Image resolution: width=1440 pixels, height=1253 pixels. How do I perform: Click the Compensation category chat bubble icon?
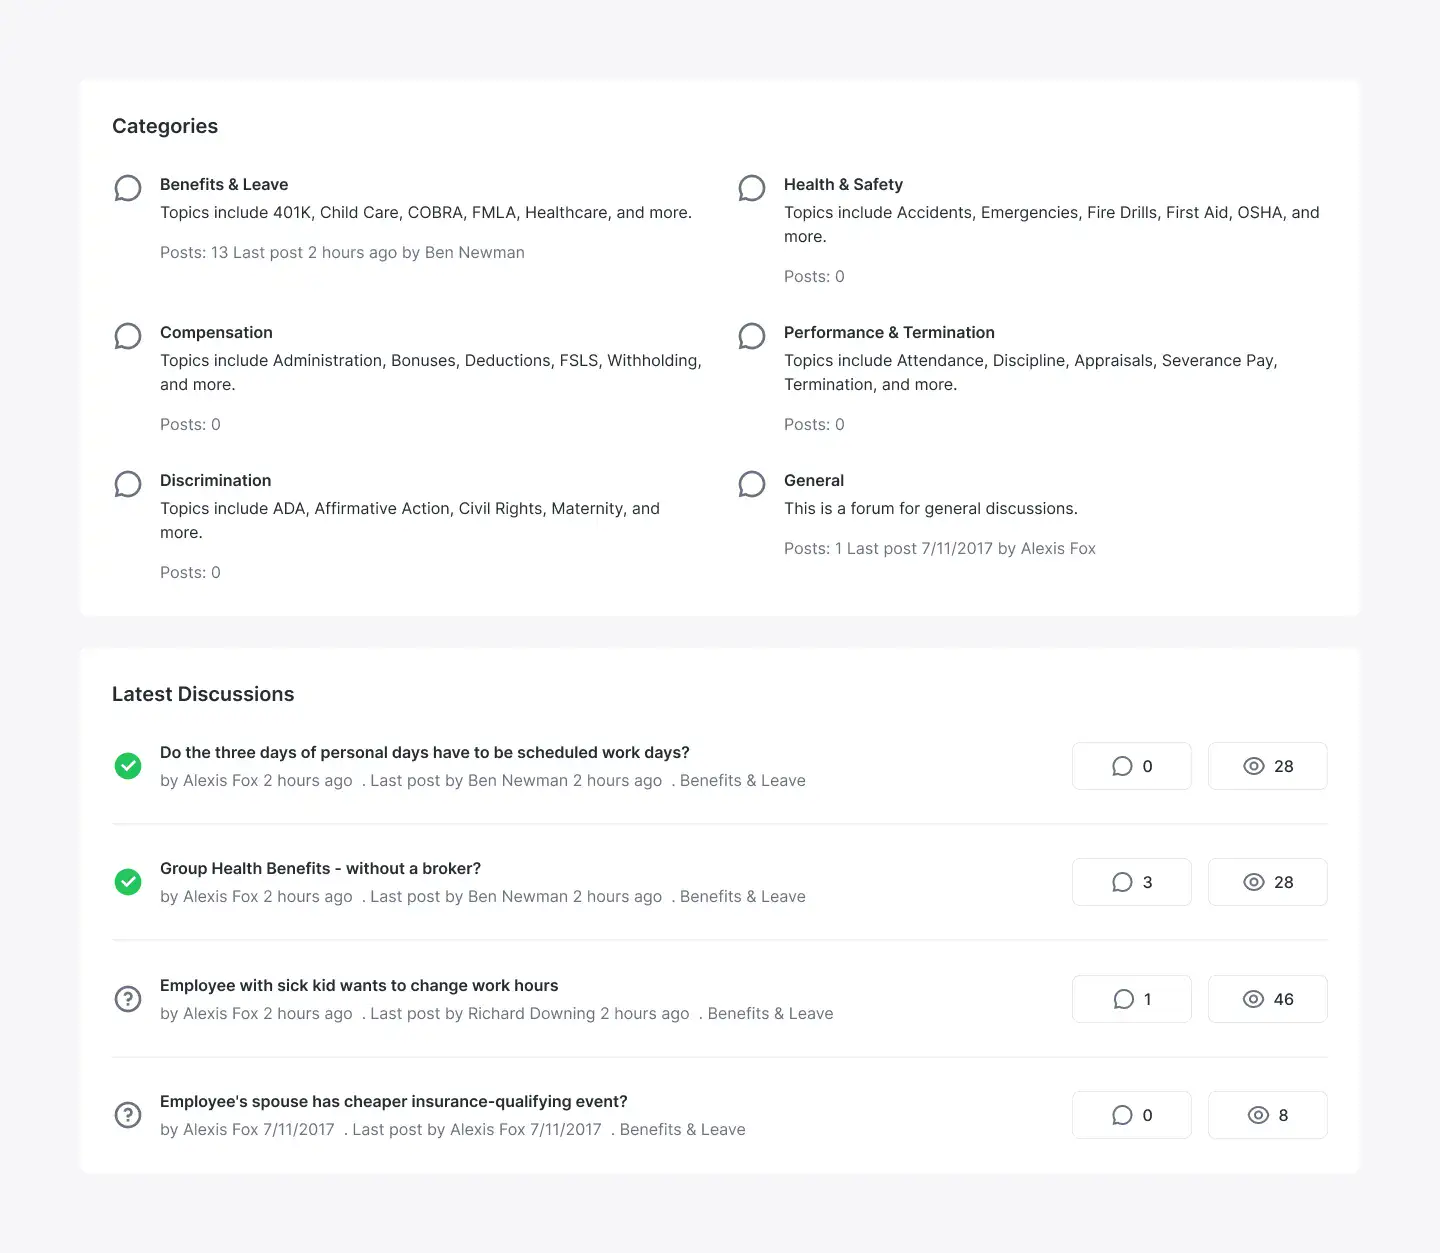click(128, 336)
